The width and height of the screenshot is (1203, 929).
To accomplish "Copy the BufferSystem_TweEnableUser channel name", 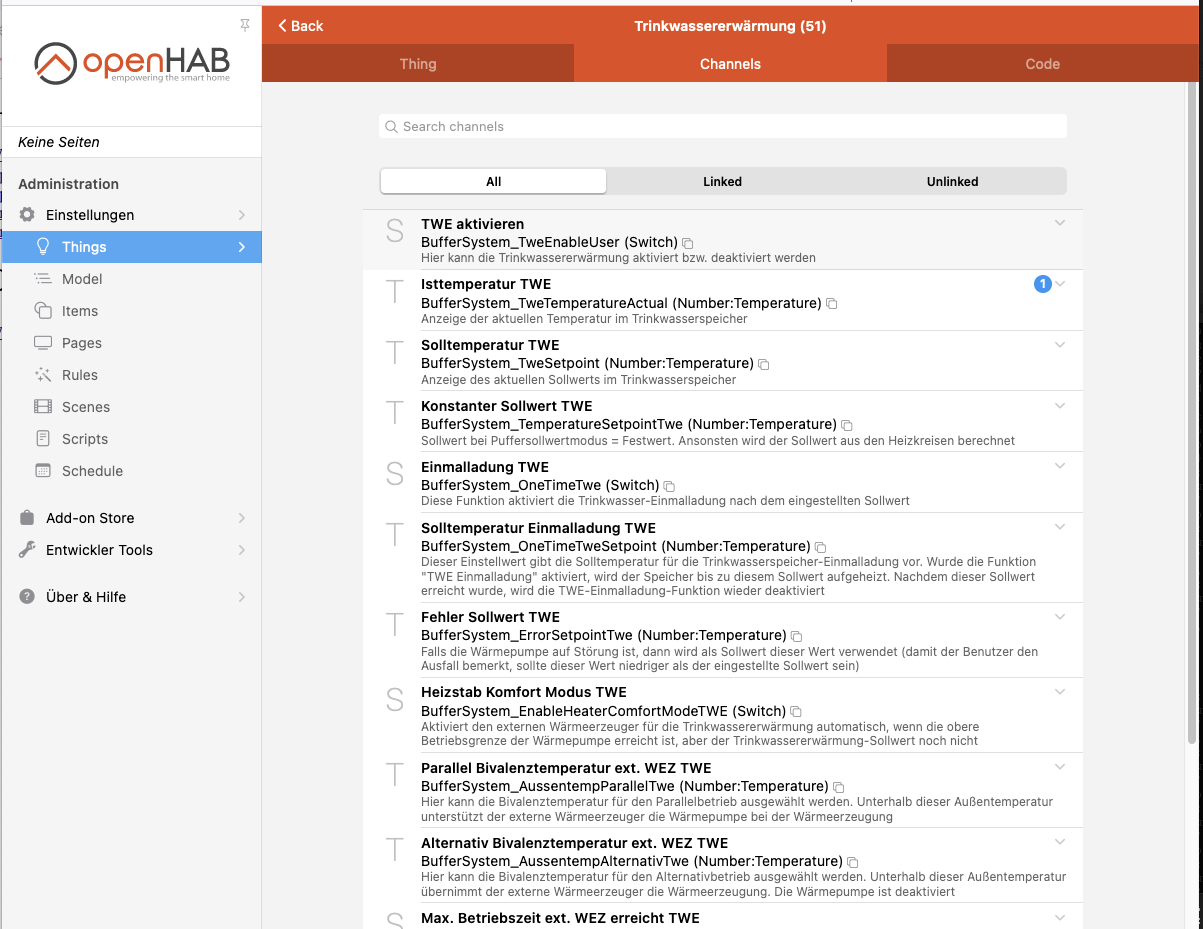I will click(687, 243).
